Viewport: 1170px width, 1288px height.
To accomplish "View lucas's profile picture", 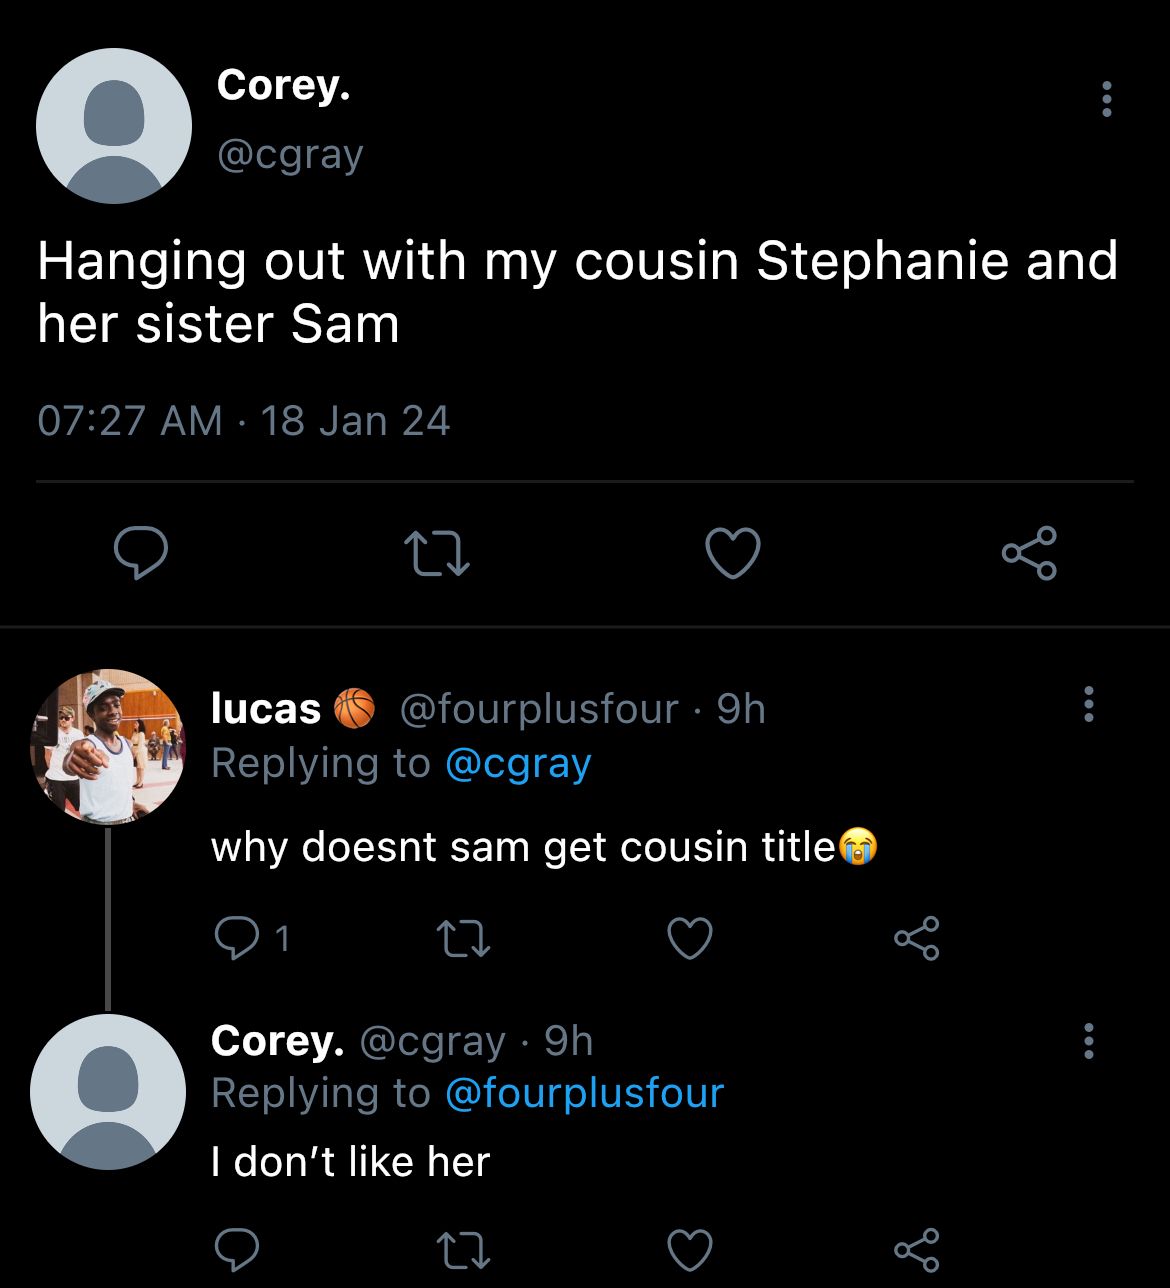I will click(x=108, y=747).
